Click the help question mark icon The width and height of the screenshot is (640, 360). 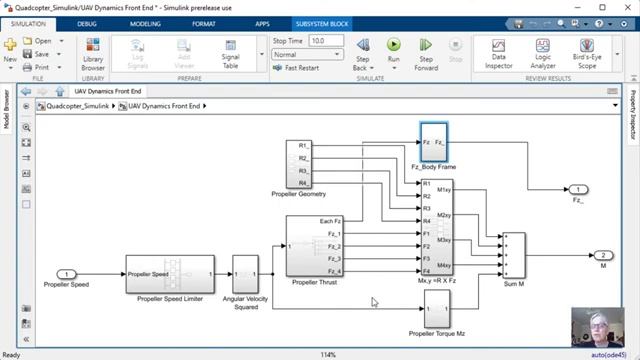[599, 24]
